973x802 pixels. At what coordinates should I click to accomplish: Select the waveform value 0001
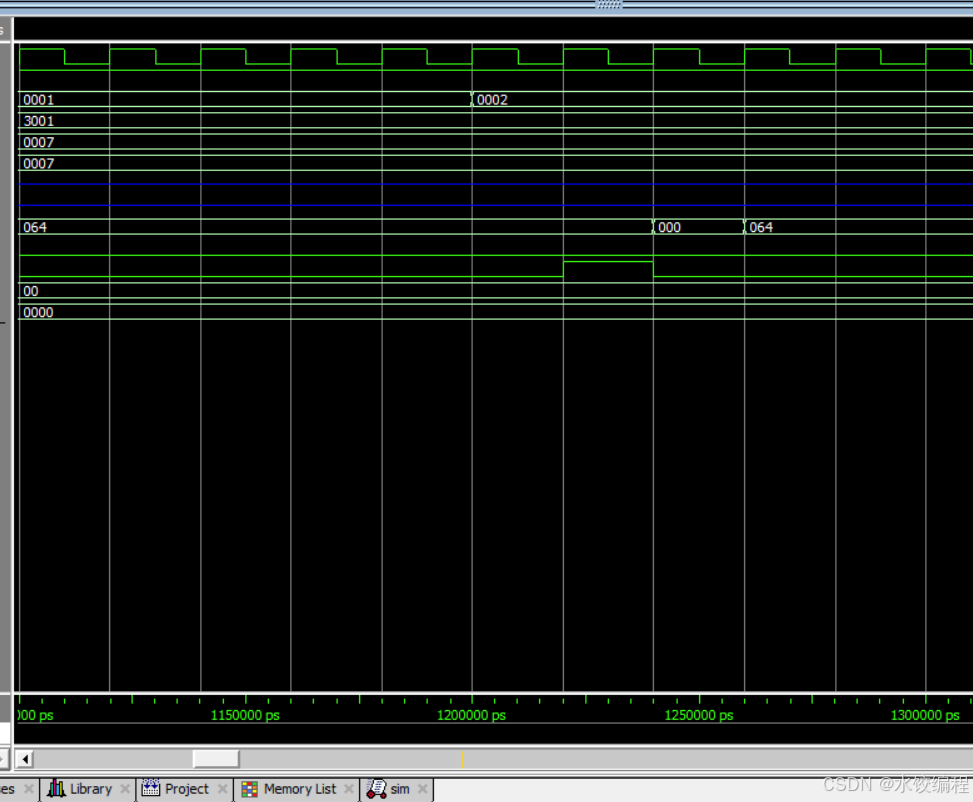(x=38, y=100)
